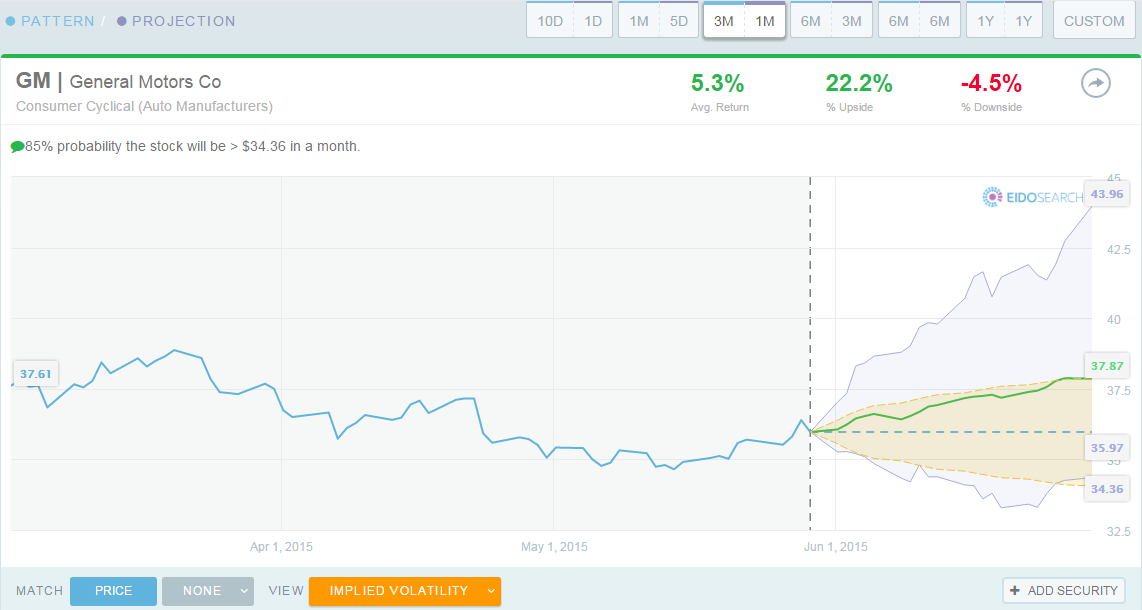Expand the Implied Volatility dropdown arrow

click(x=492, y=591)
